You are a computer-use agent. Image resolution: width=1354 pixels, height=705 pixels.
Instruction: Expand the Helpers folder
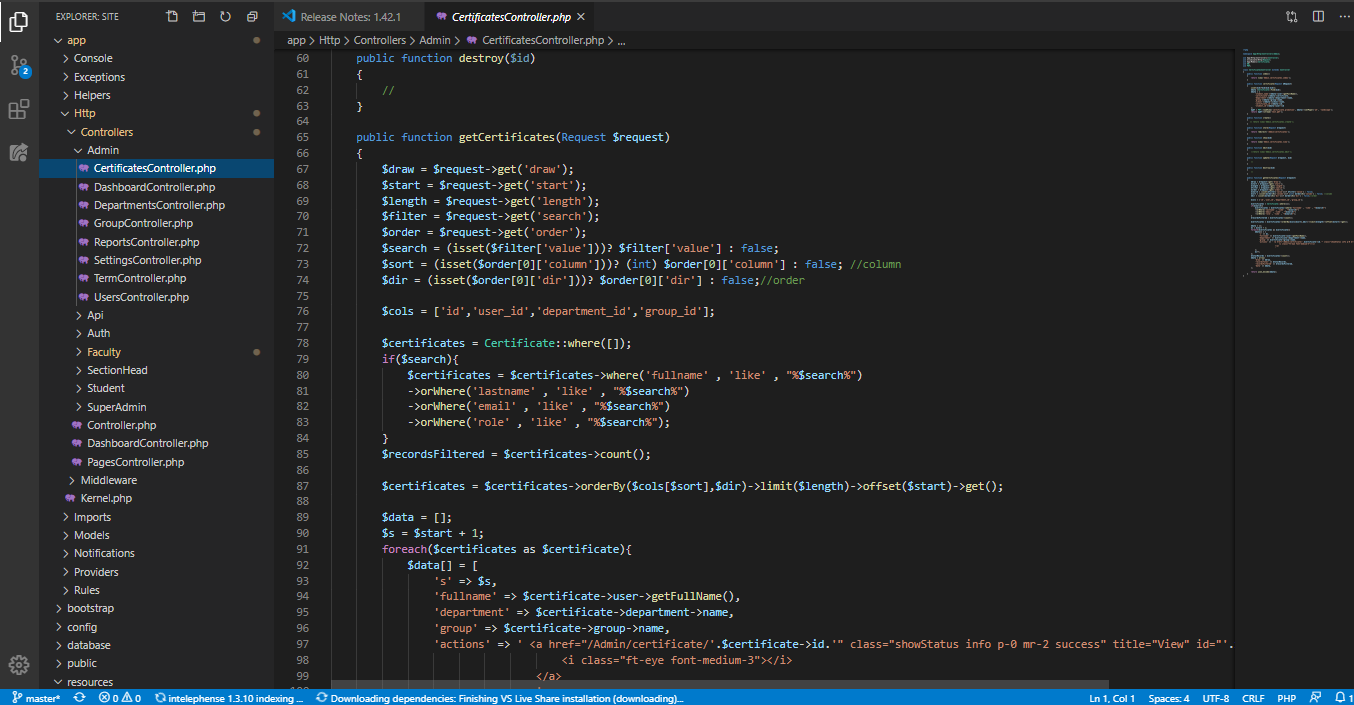point(156,95)
